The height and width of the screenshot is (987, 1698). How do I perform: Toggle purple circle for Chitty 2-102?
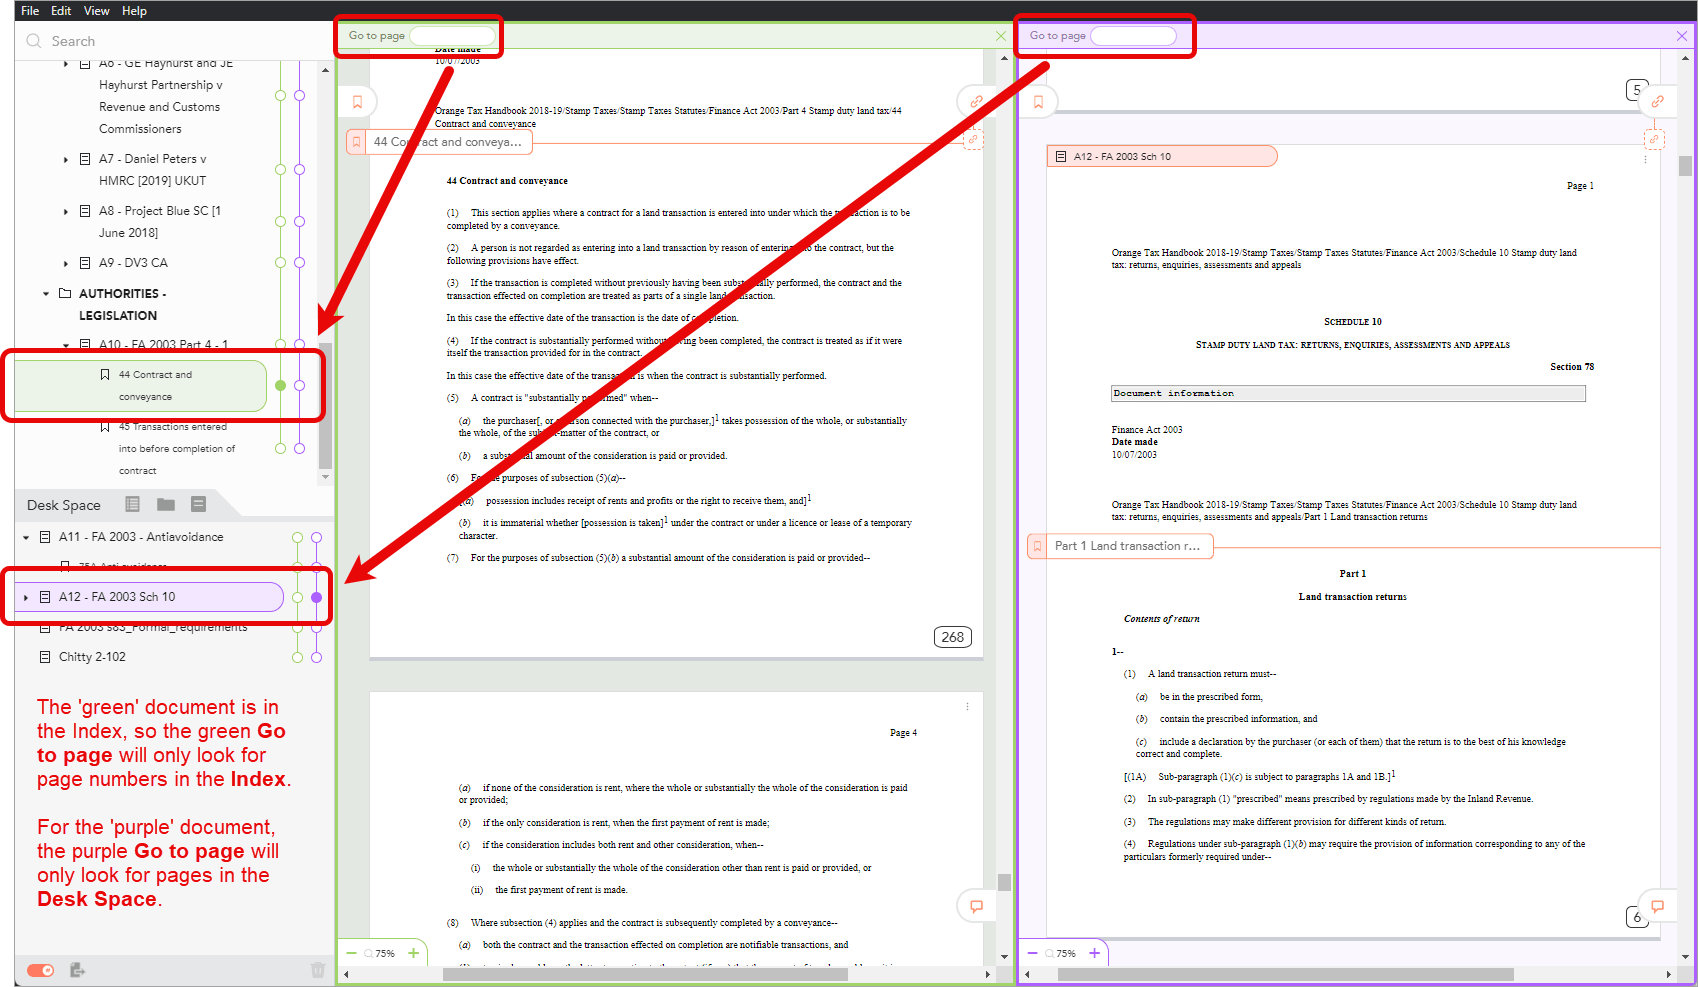(317, 657)
